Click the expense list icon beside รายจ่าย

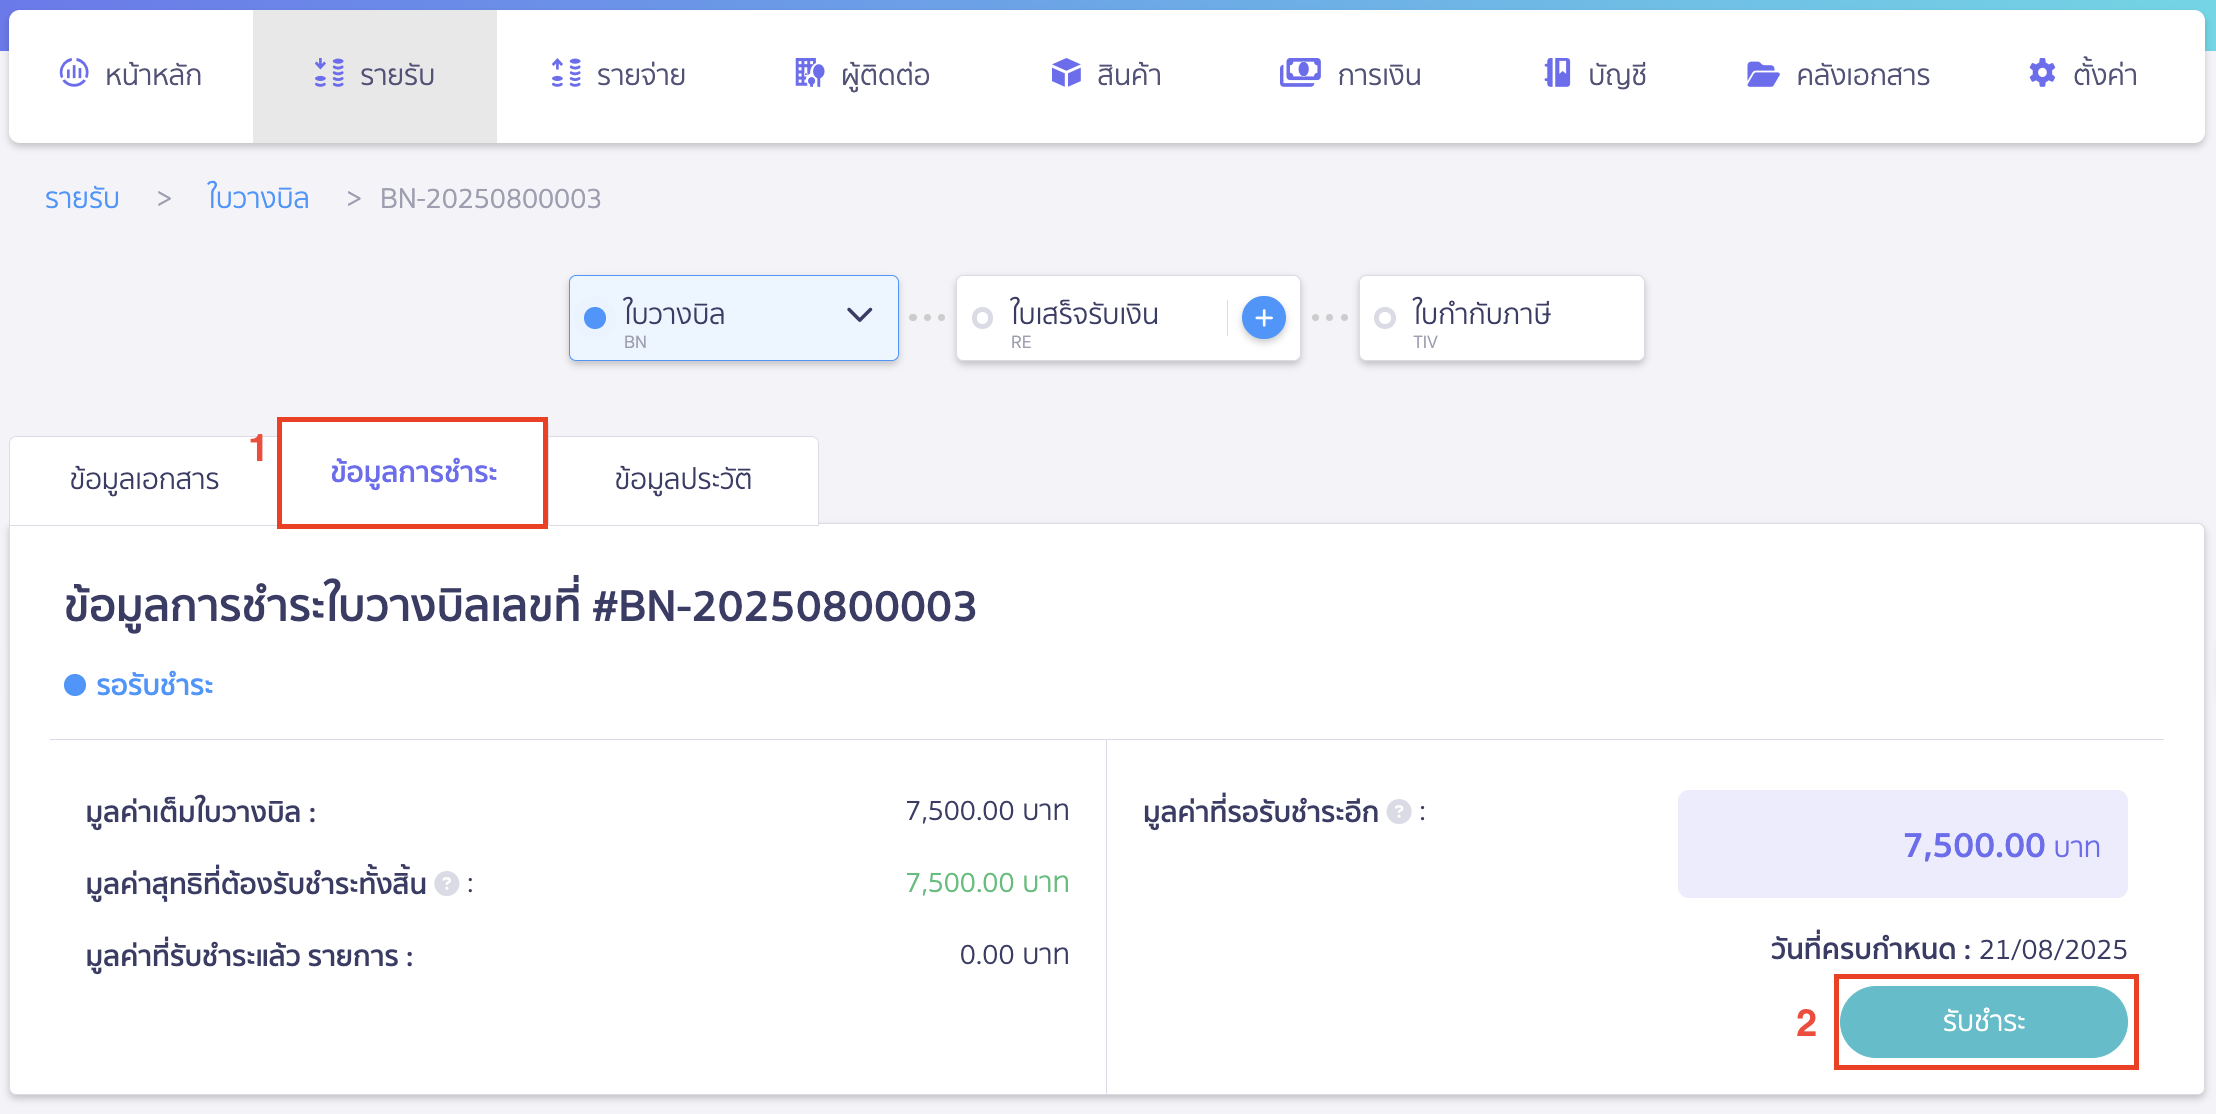[x=566, y=73]
